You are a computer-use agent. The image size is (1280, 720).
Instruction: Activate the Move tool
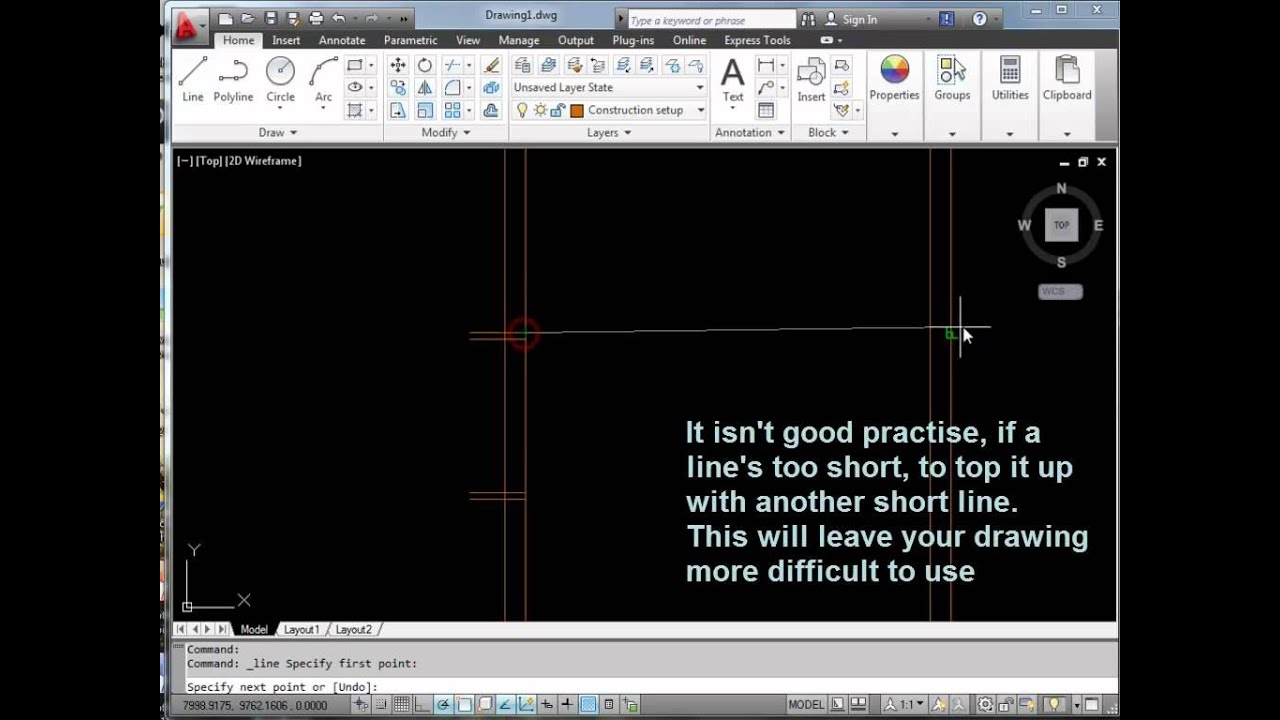pyautogui.click(x=398, y=65)
